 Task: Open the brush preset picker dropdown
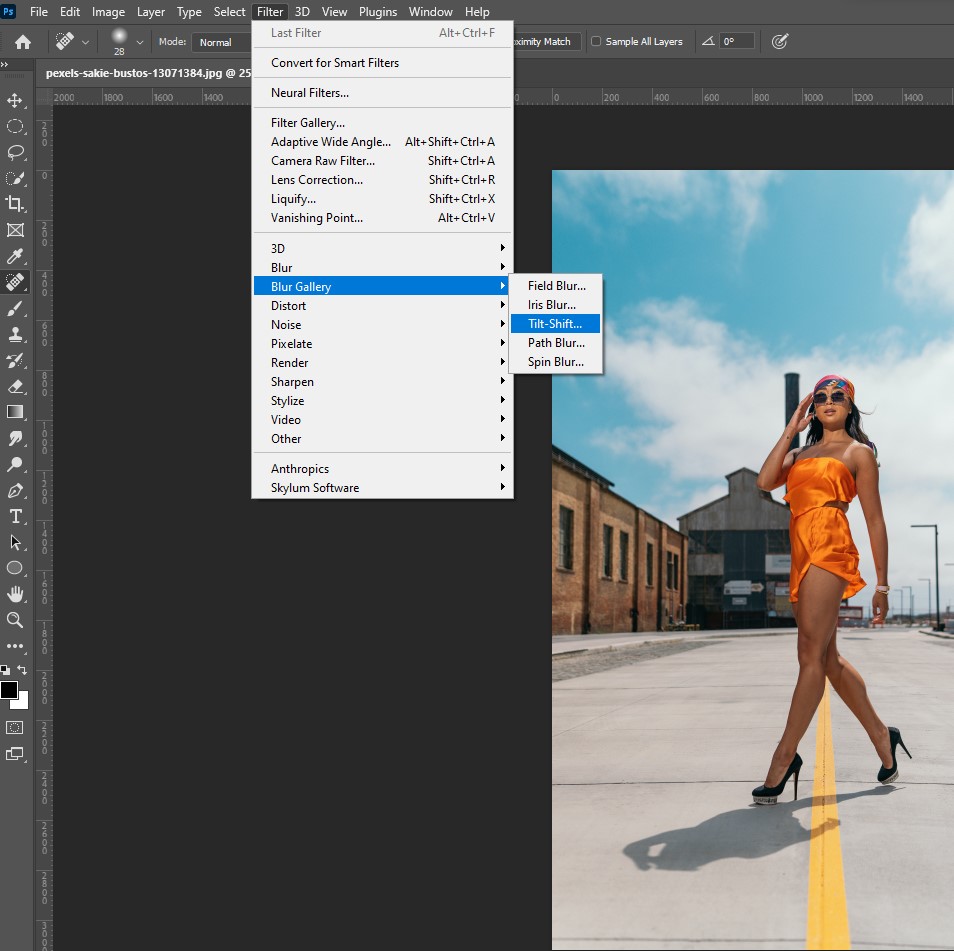139,42
